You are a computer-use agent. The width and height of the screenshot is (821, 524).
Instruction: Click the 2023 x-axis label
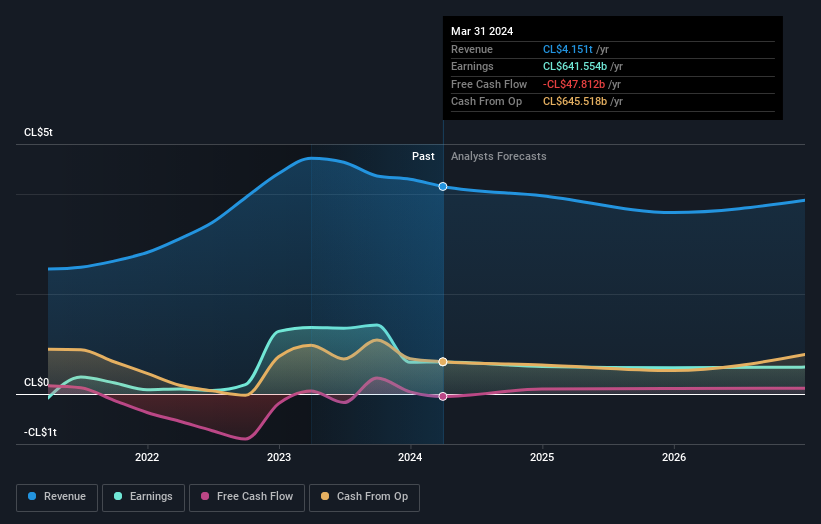(x=279, y=457)
